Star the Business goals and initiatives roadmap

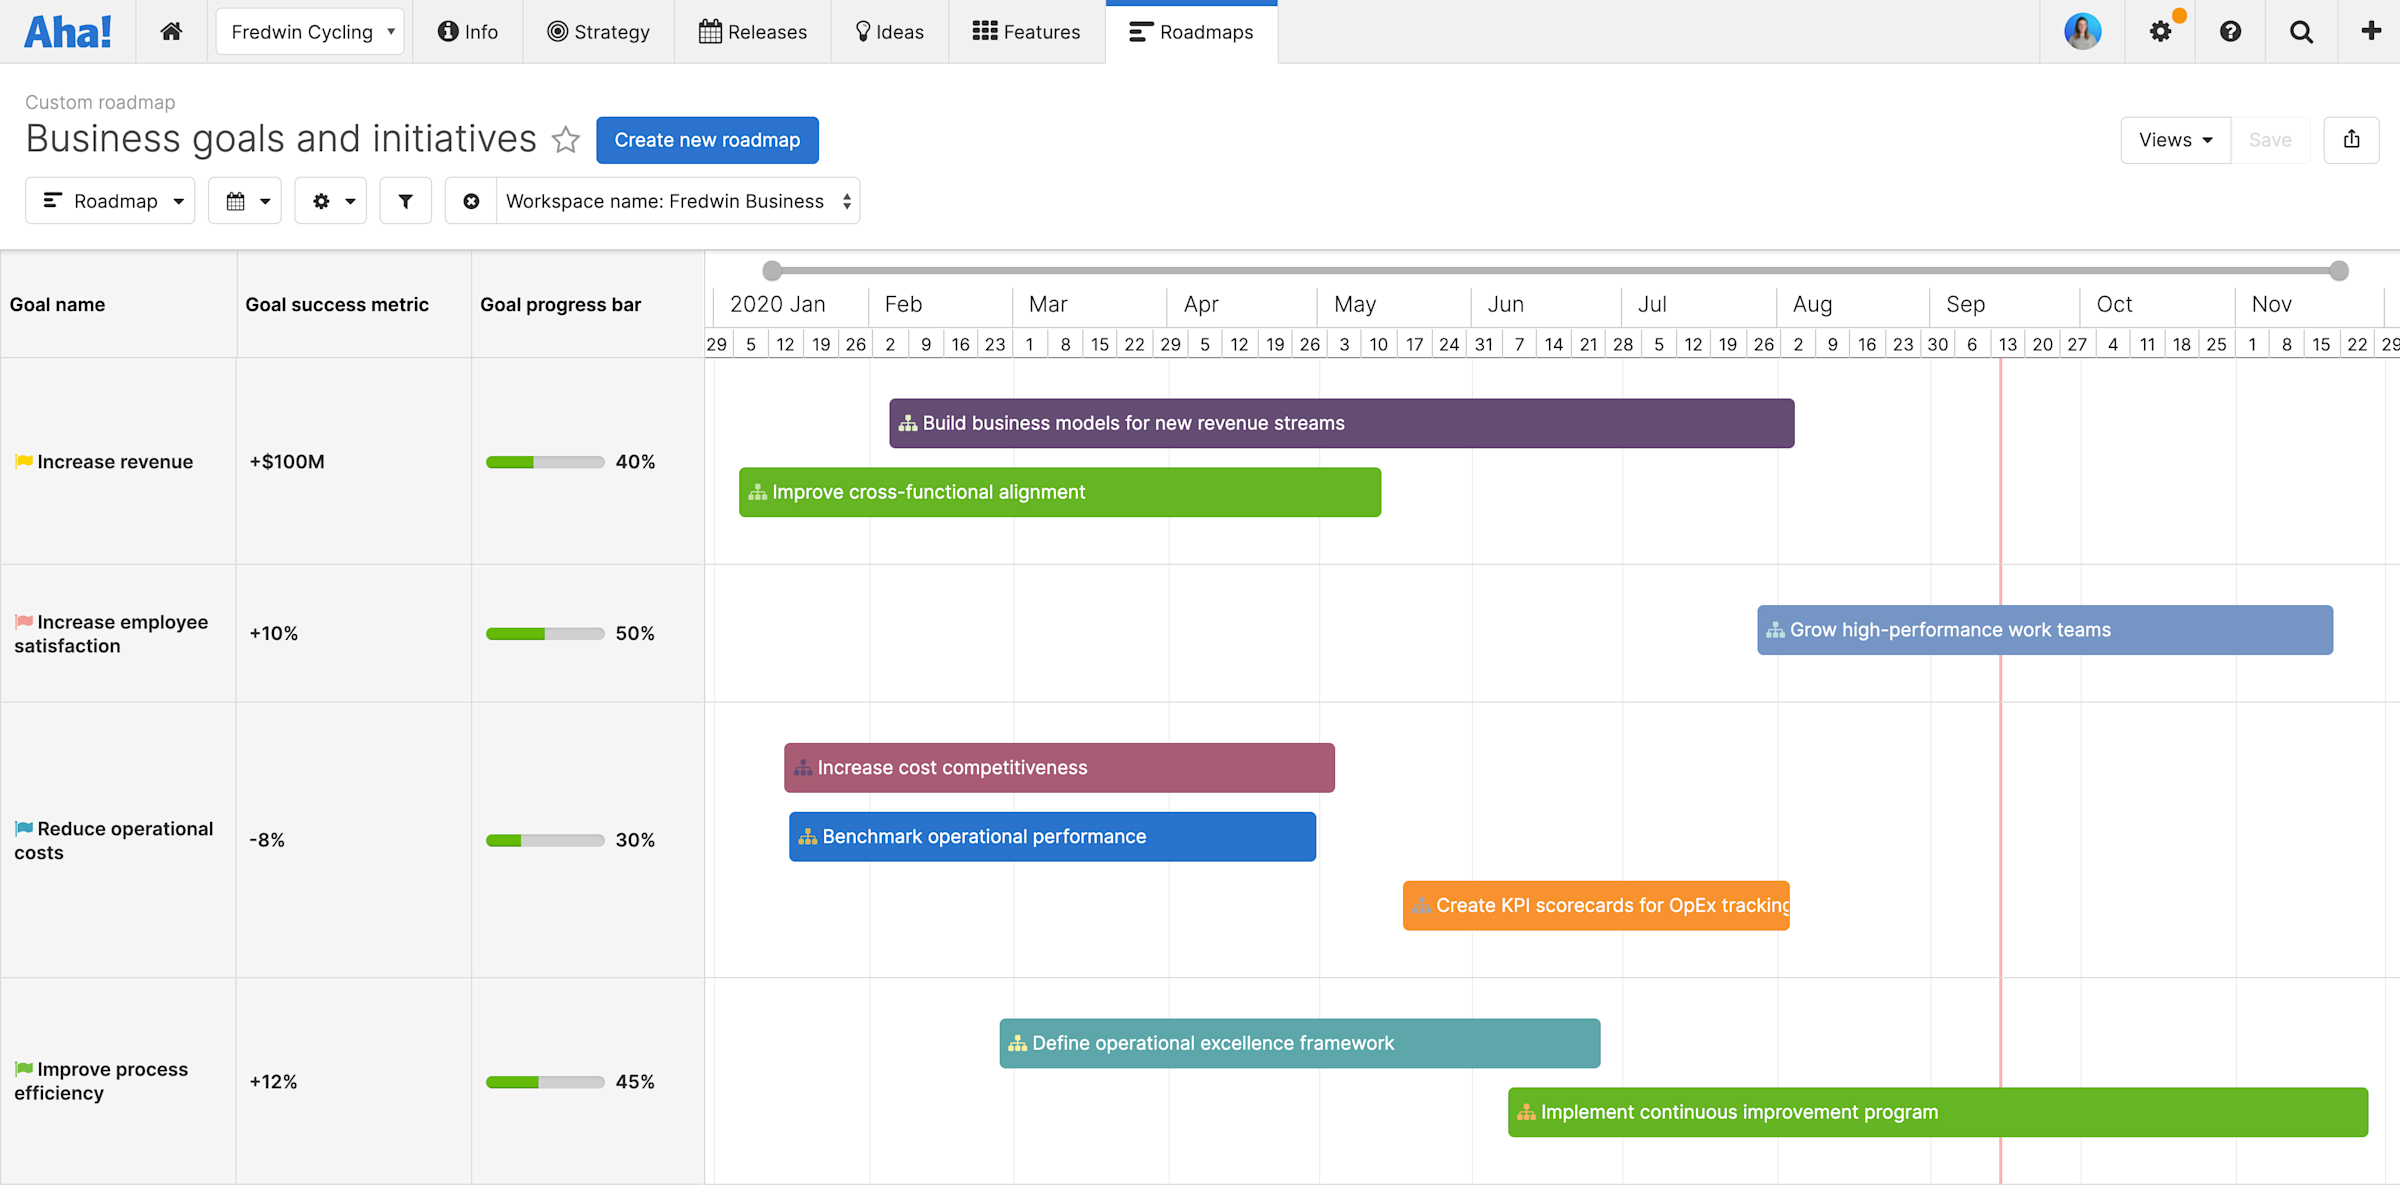coord(566,140)
